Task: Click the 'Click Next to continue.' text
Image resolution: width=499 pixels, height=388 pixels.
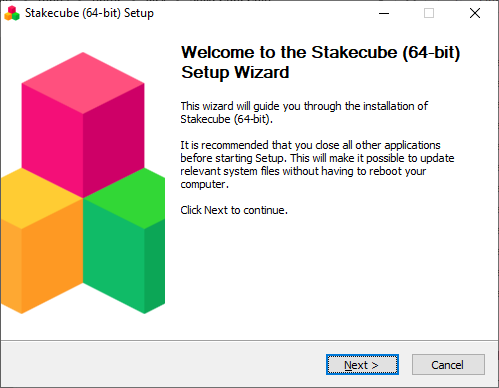Action: [234, 210]
